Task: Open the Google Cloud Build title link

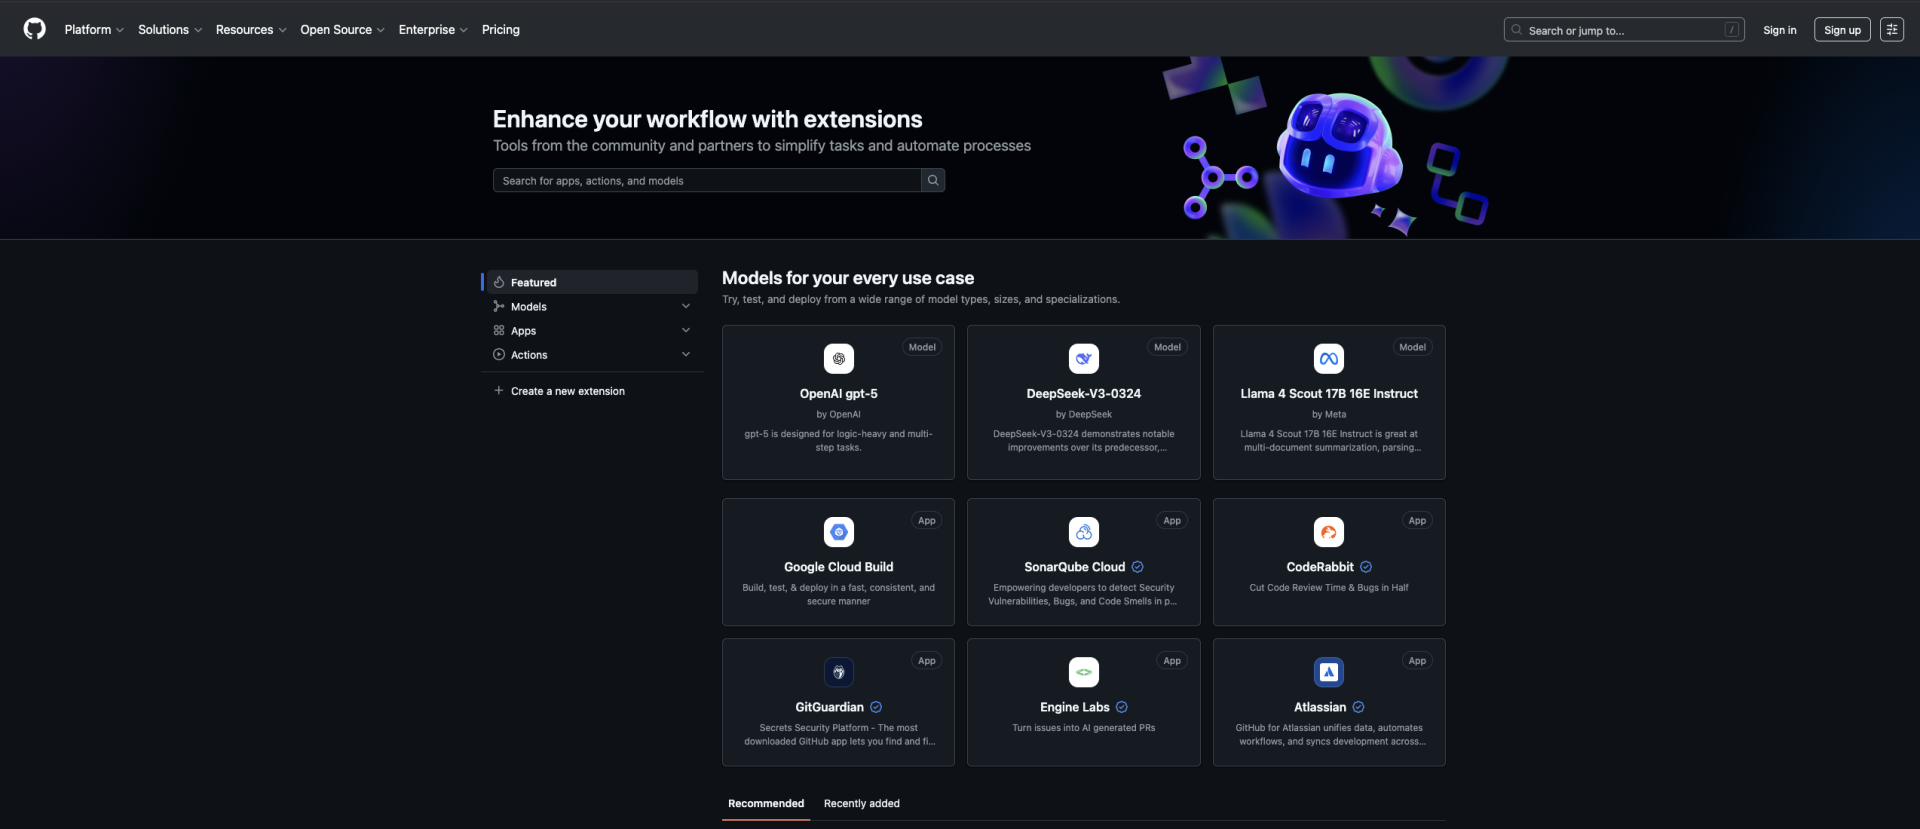Action: 839,567
